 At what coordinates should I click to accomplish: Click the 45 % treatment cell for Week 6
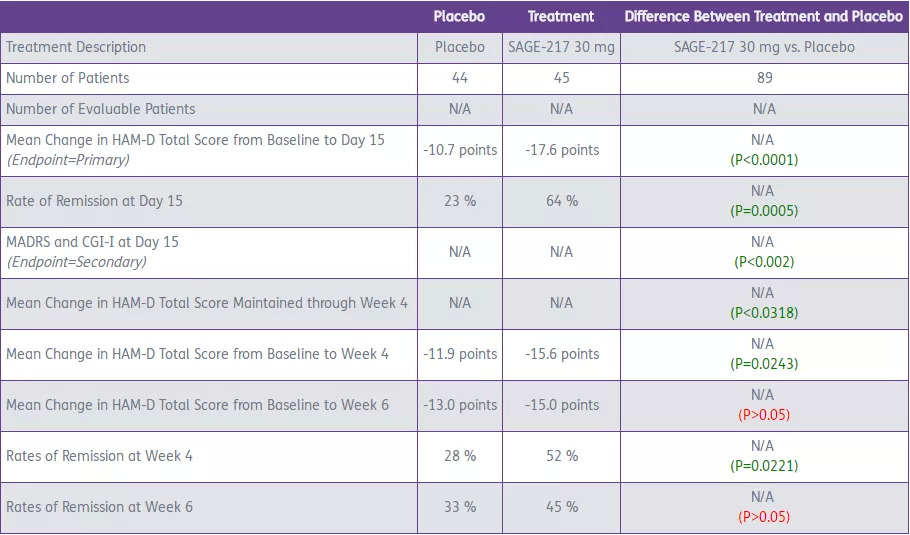click(561, 507)
